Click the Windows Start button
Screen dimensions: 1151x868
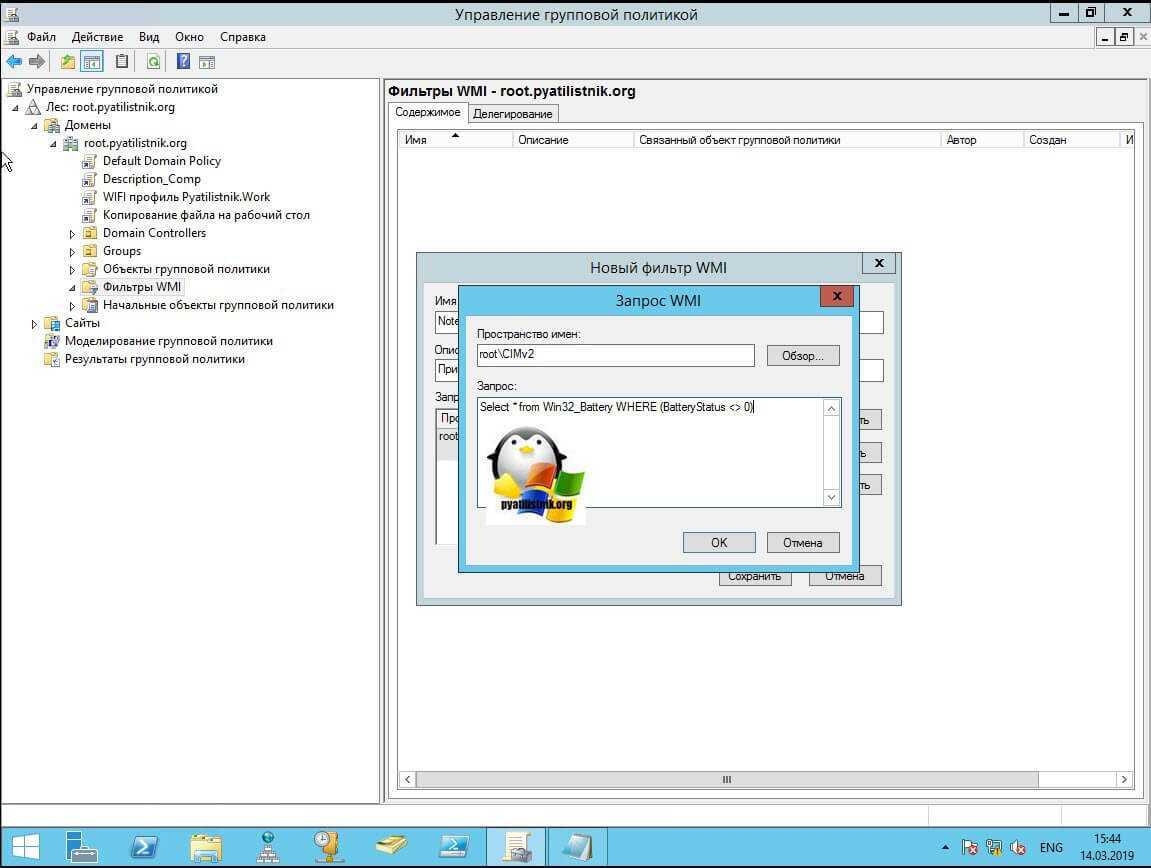click(25, 846)
